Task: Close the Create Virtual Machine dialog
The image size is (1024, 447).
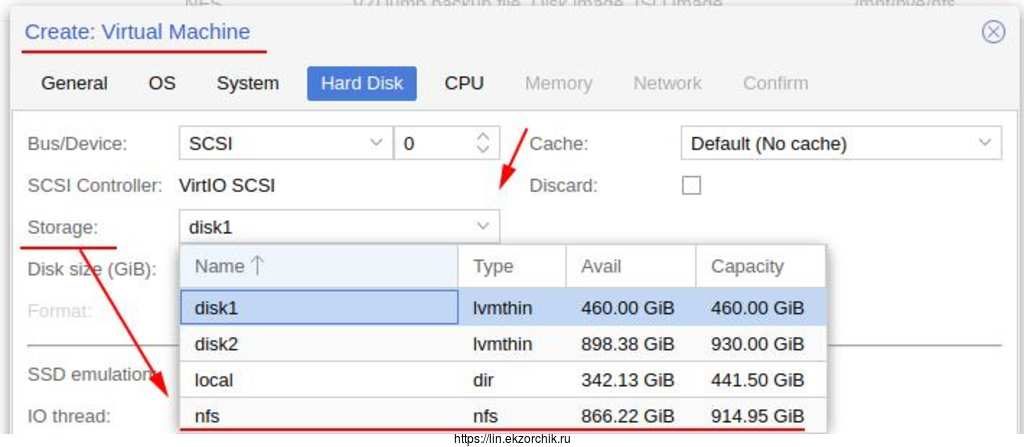Action: coord(992,32)
